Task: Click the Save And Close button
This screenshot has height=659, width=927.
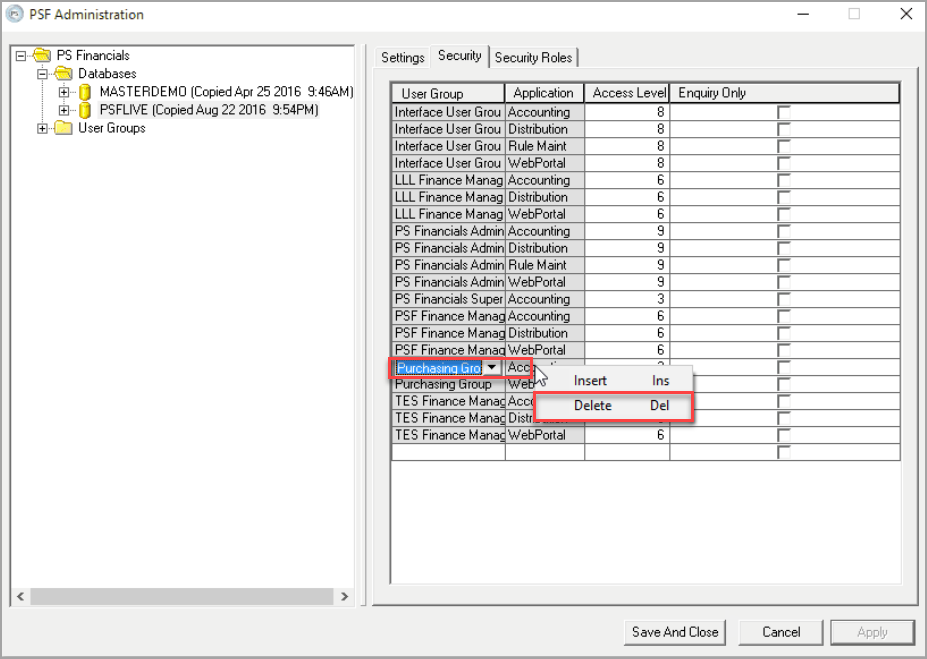Action: click(x=675, y=632)
